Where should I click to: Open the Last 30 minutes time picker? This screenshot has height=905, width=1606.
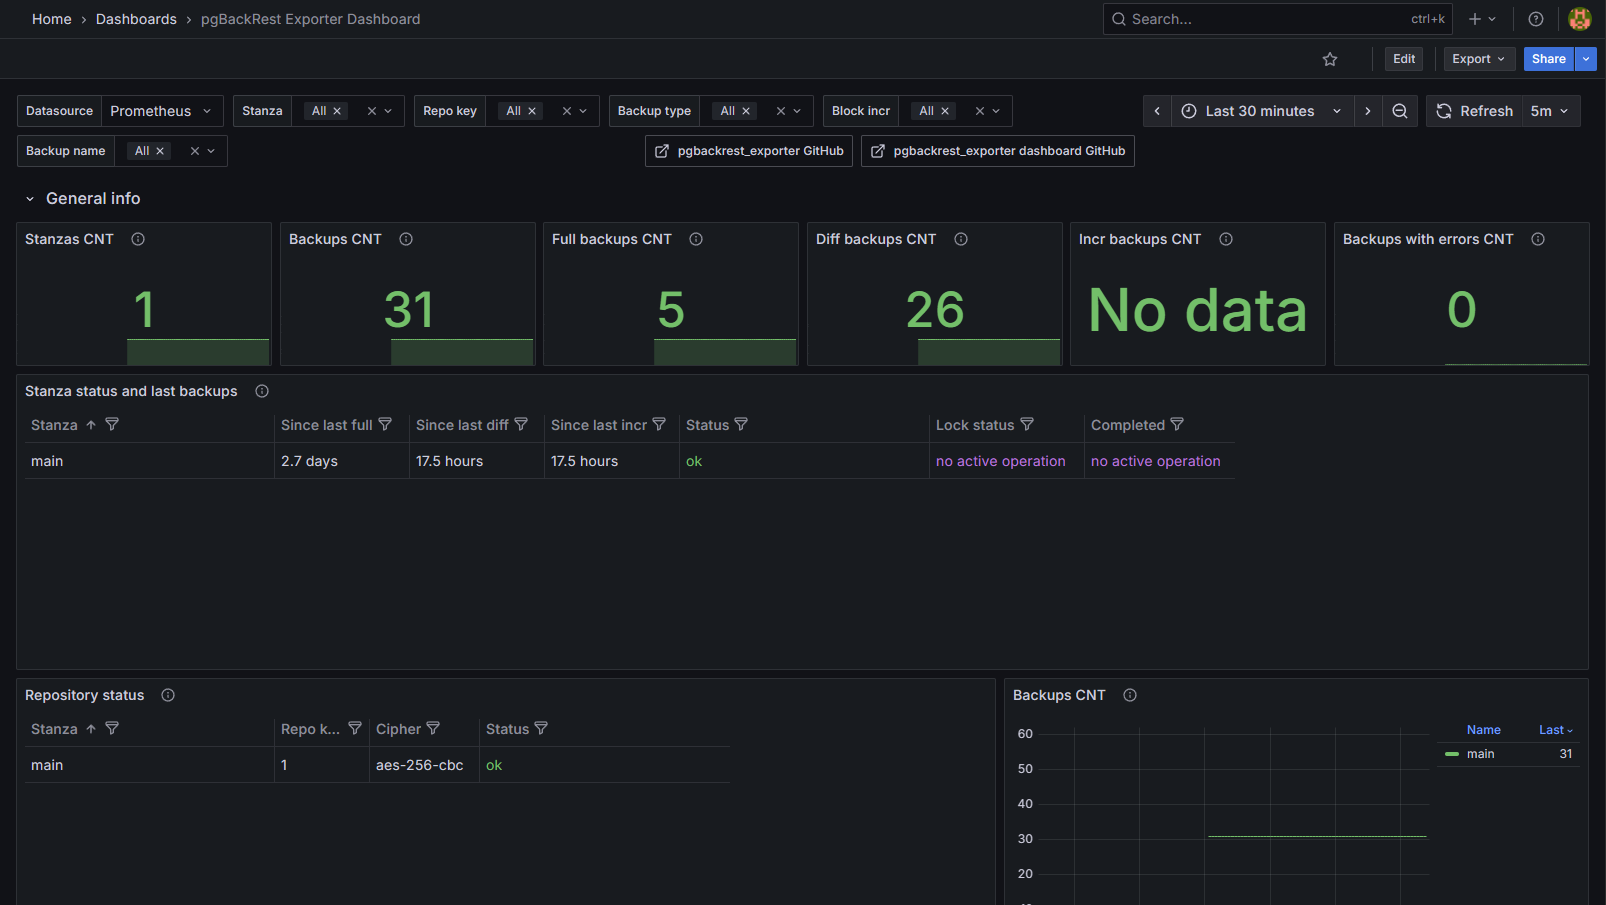tap(1260, 111)
